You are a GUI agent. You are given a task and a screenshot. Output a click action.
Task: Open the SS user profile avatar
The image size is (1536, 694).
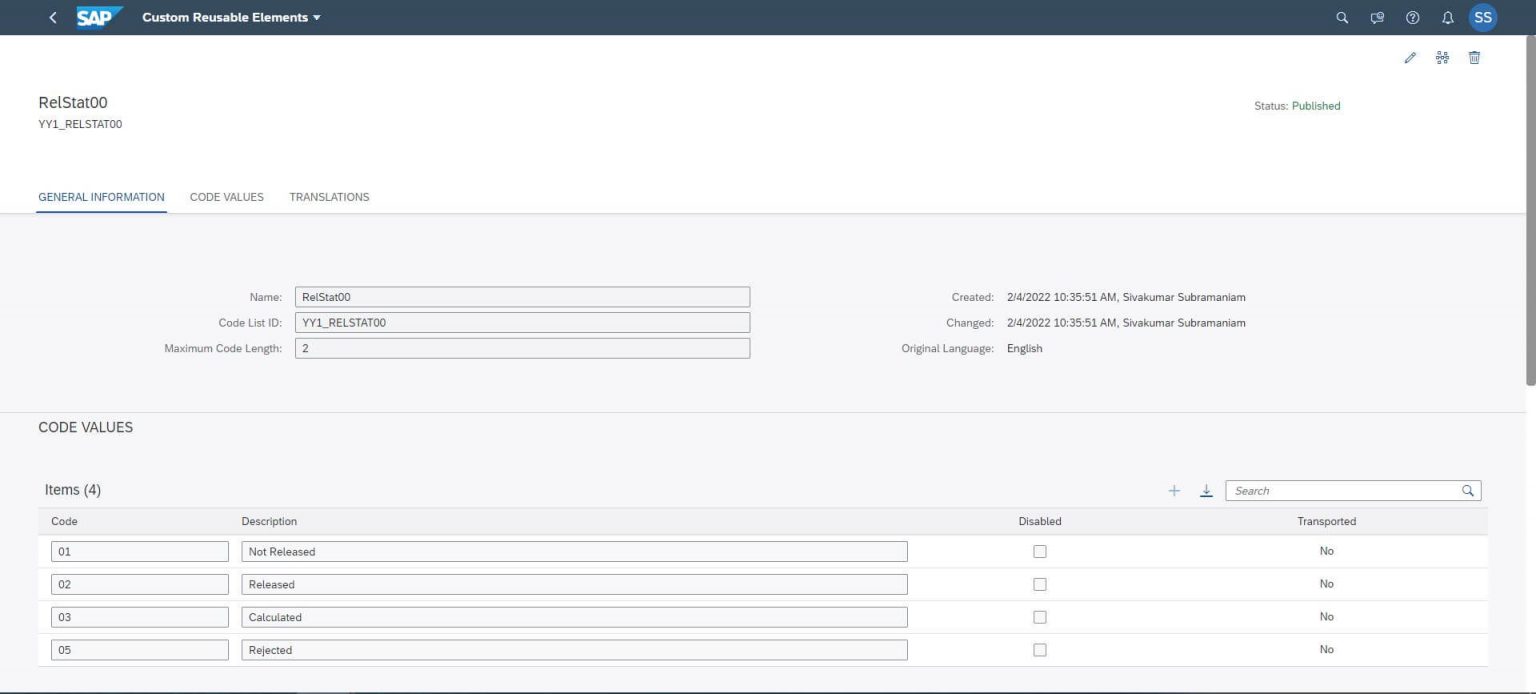coord(1483,18)
